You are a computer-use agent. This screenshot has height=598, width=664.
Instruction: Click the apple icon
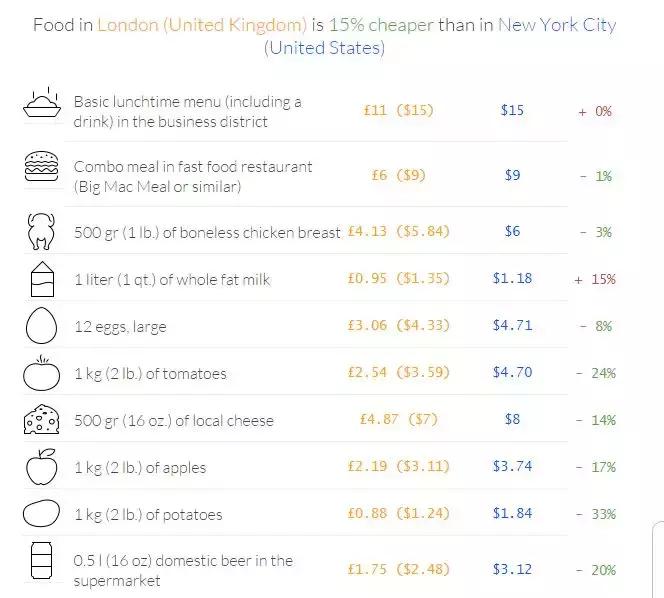40,466
